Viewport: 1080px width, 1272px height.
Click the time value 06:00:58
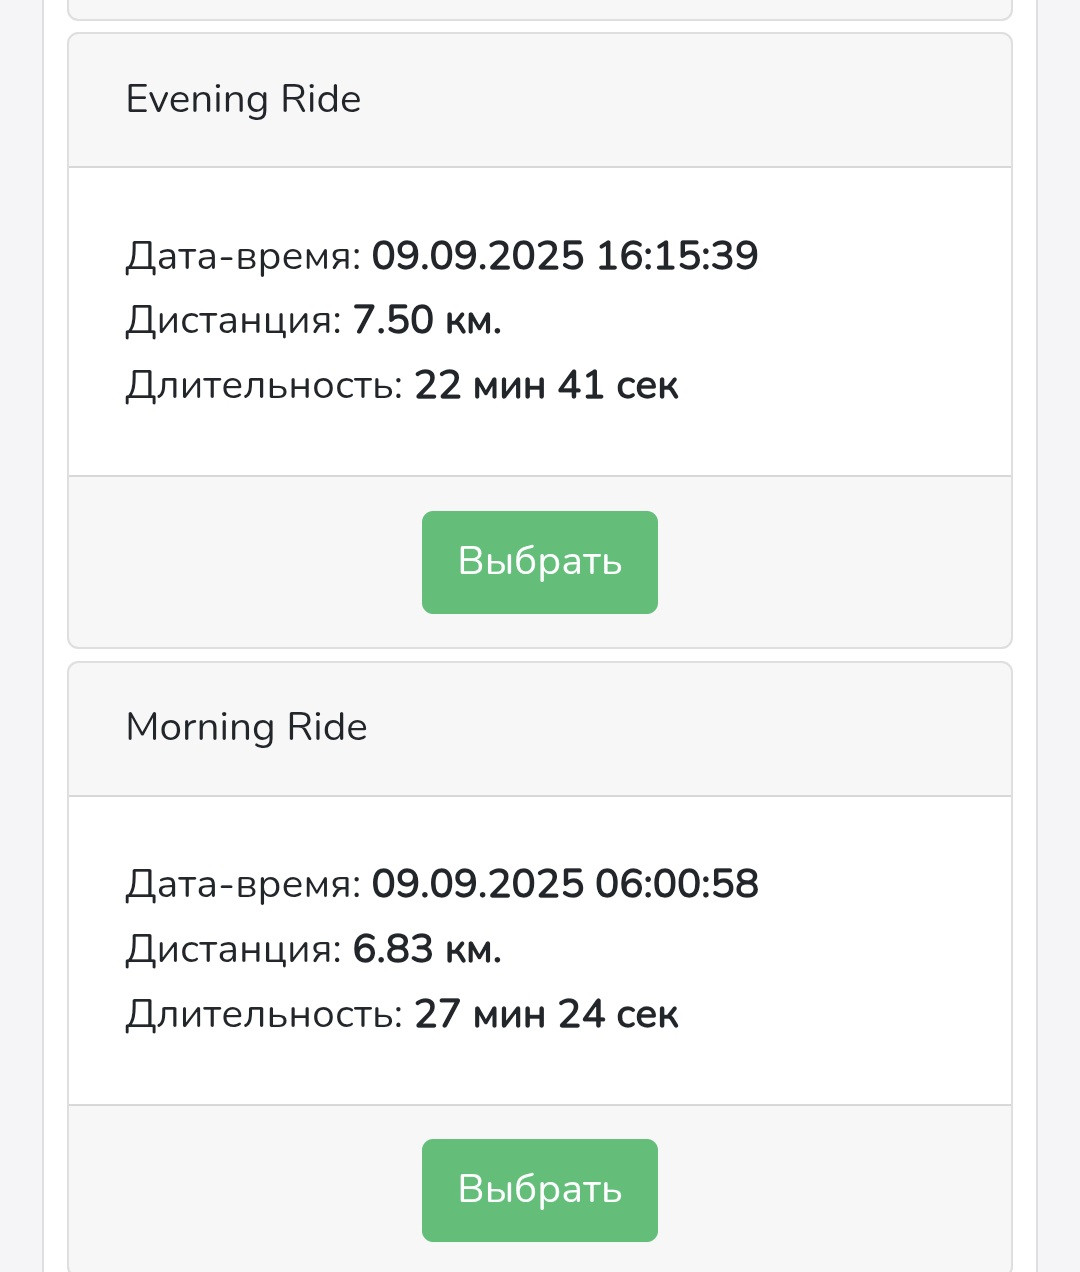[x=677, y=884]
